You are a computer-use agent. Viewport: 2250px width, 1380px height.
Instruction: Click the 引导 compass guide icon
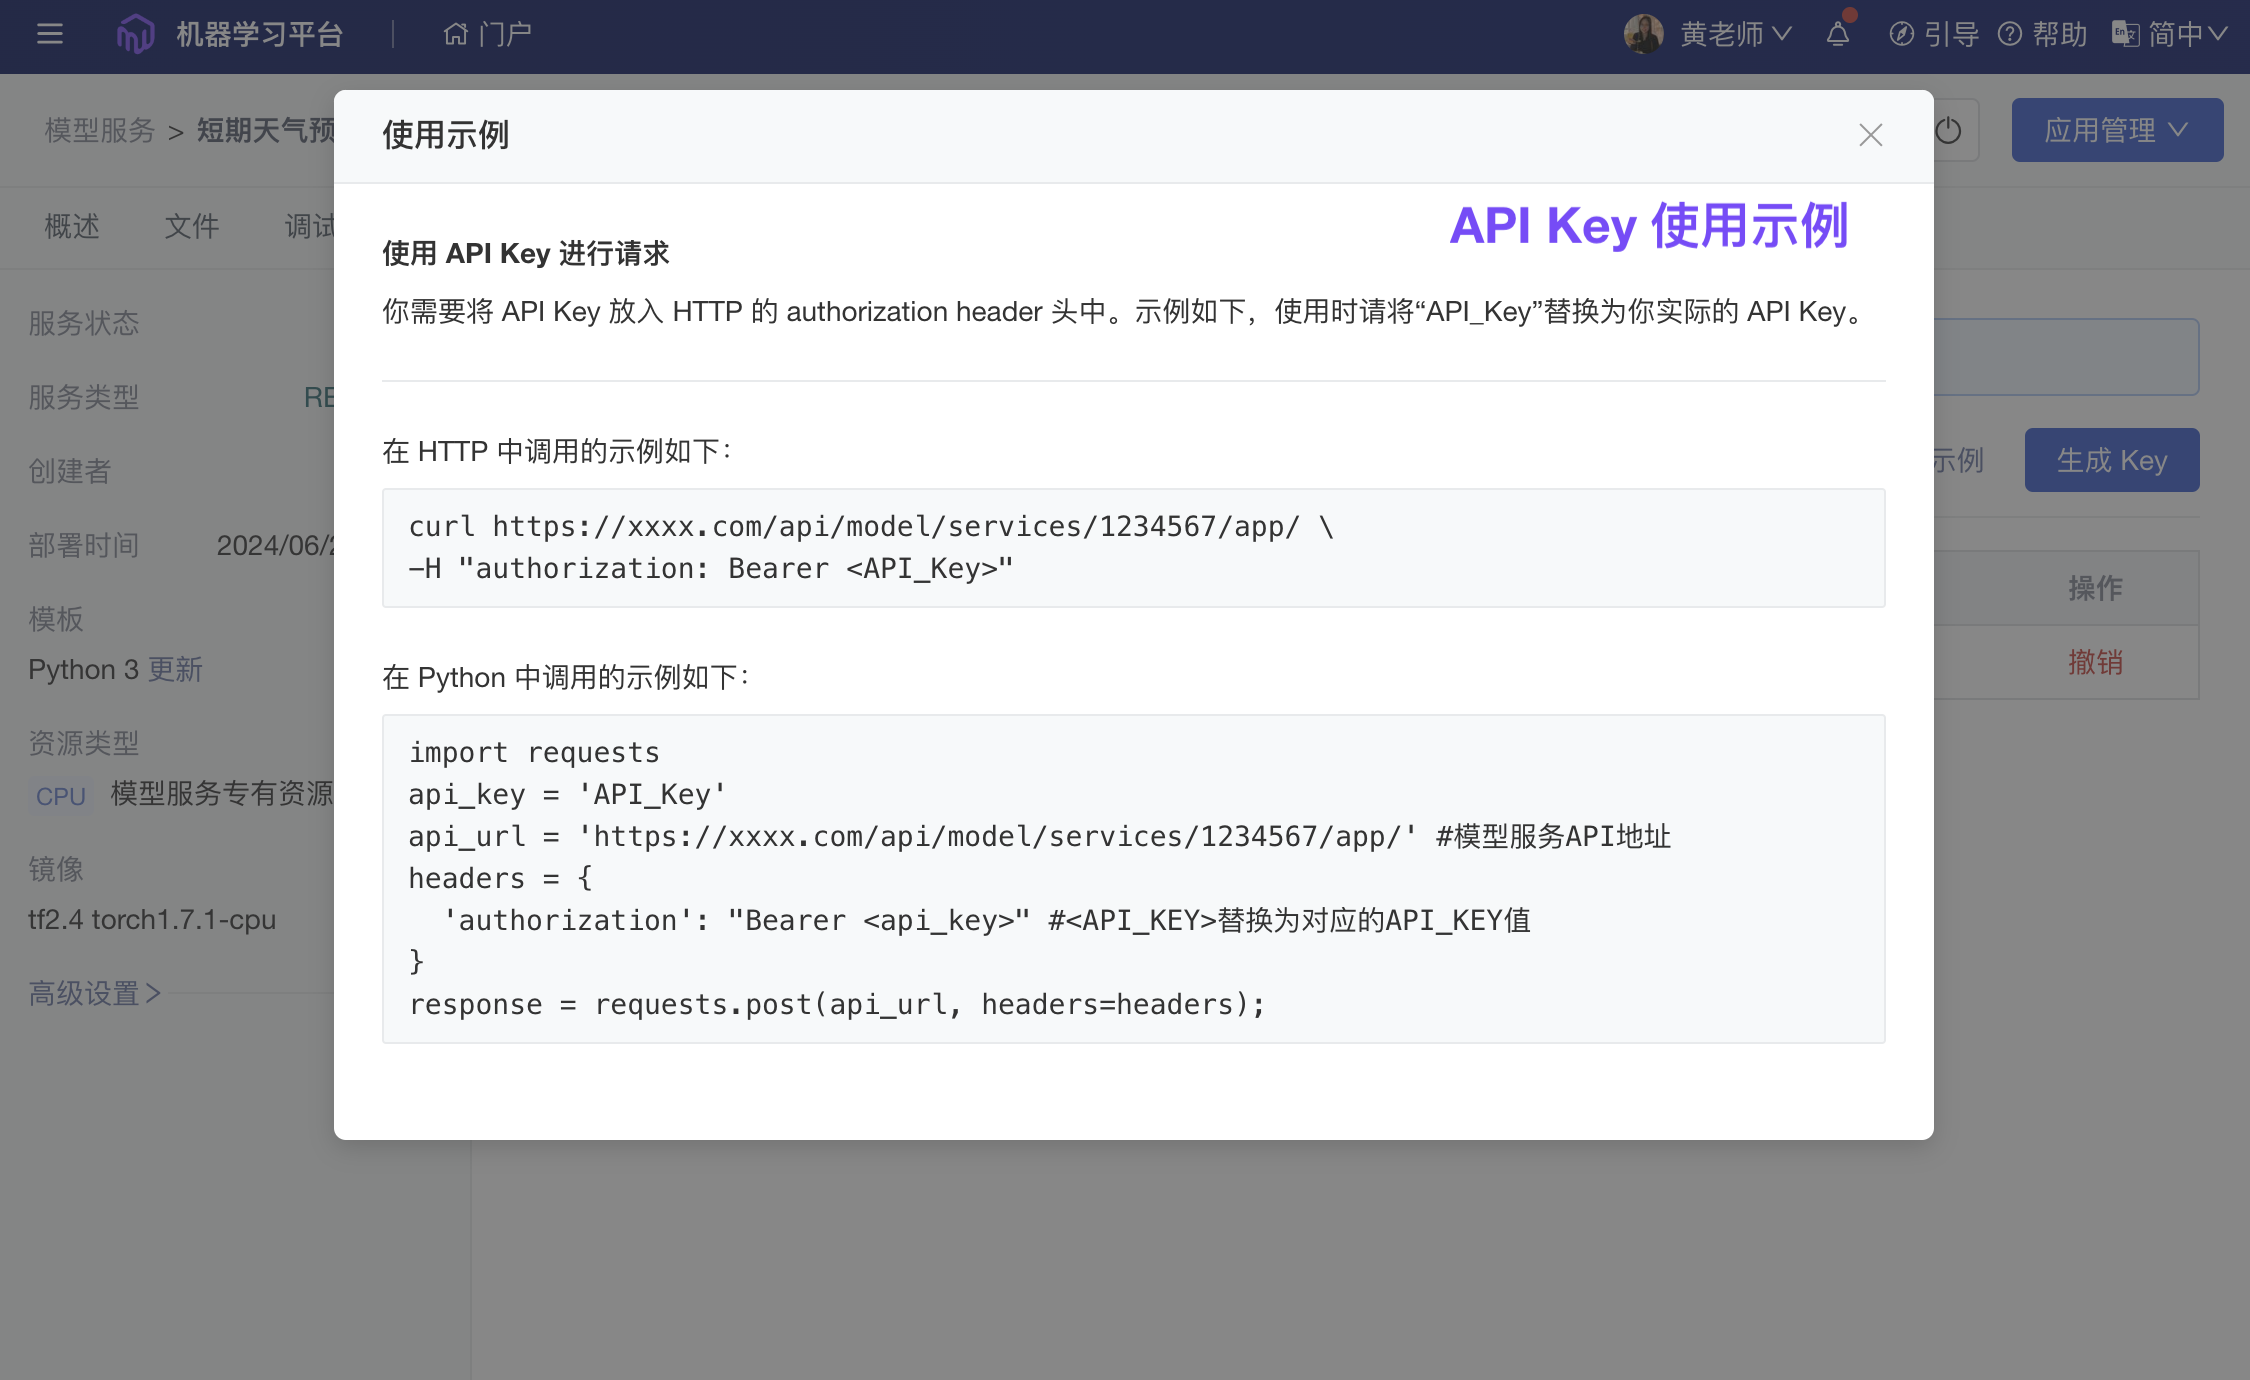tap(1901, 35)
